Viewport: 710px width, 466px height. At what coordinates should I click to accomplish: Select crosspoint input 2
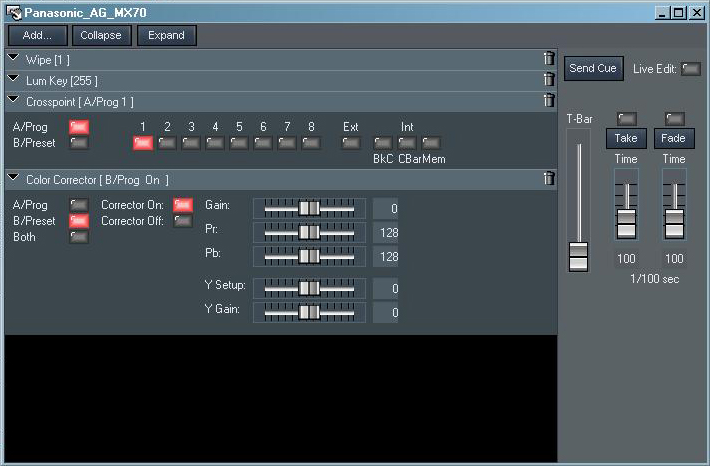tap(167, 143)
